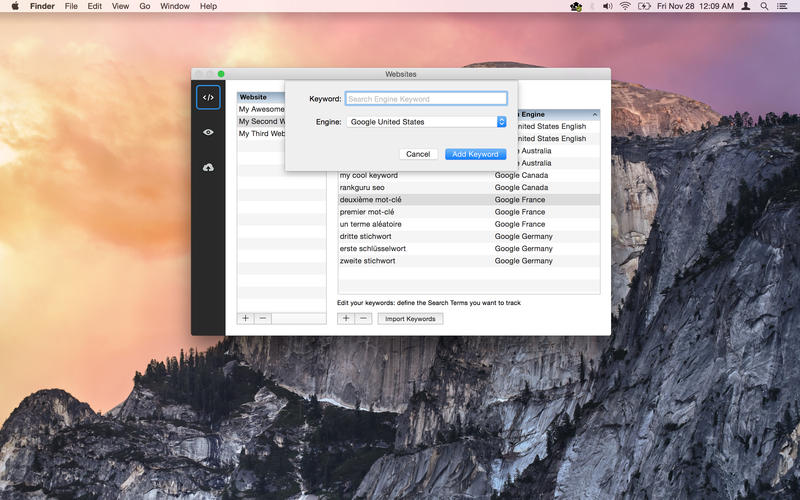
Task: Remove keyword with minus button below keyword table
Action: 363,318
